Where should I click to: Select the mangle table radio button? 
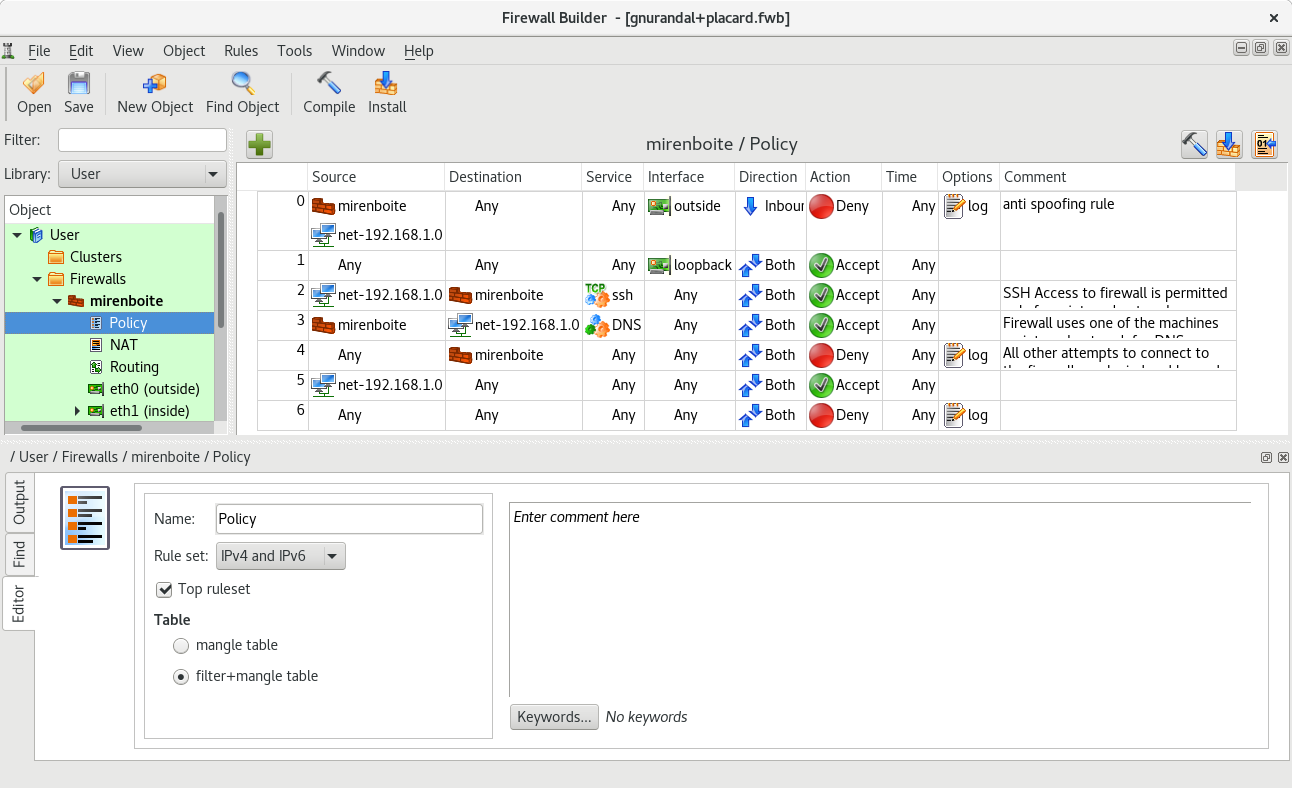tap(181, 646)
